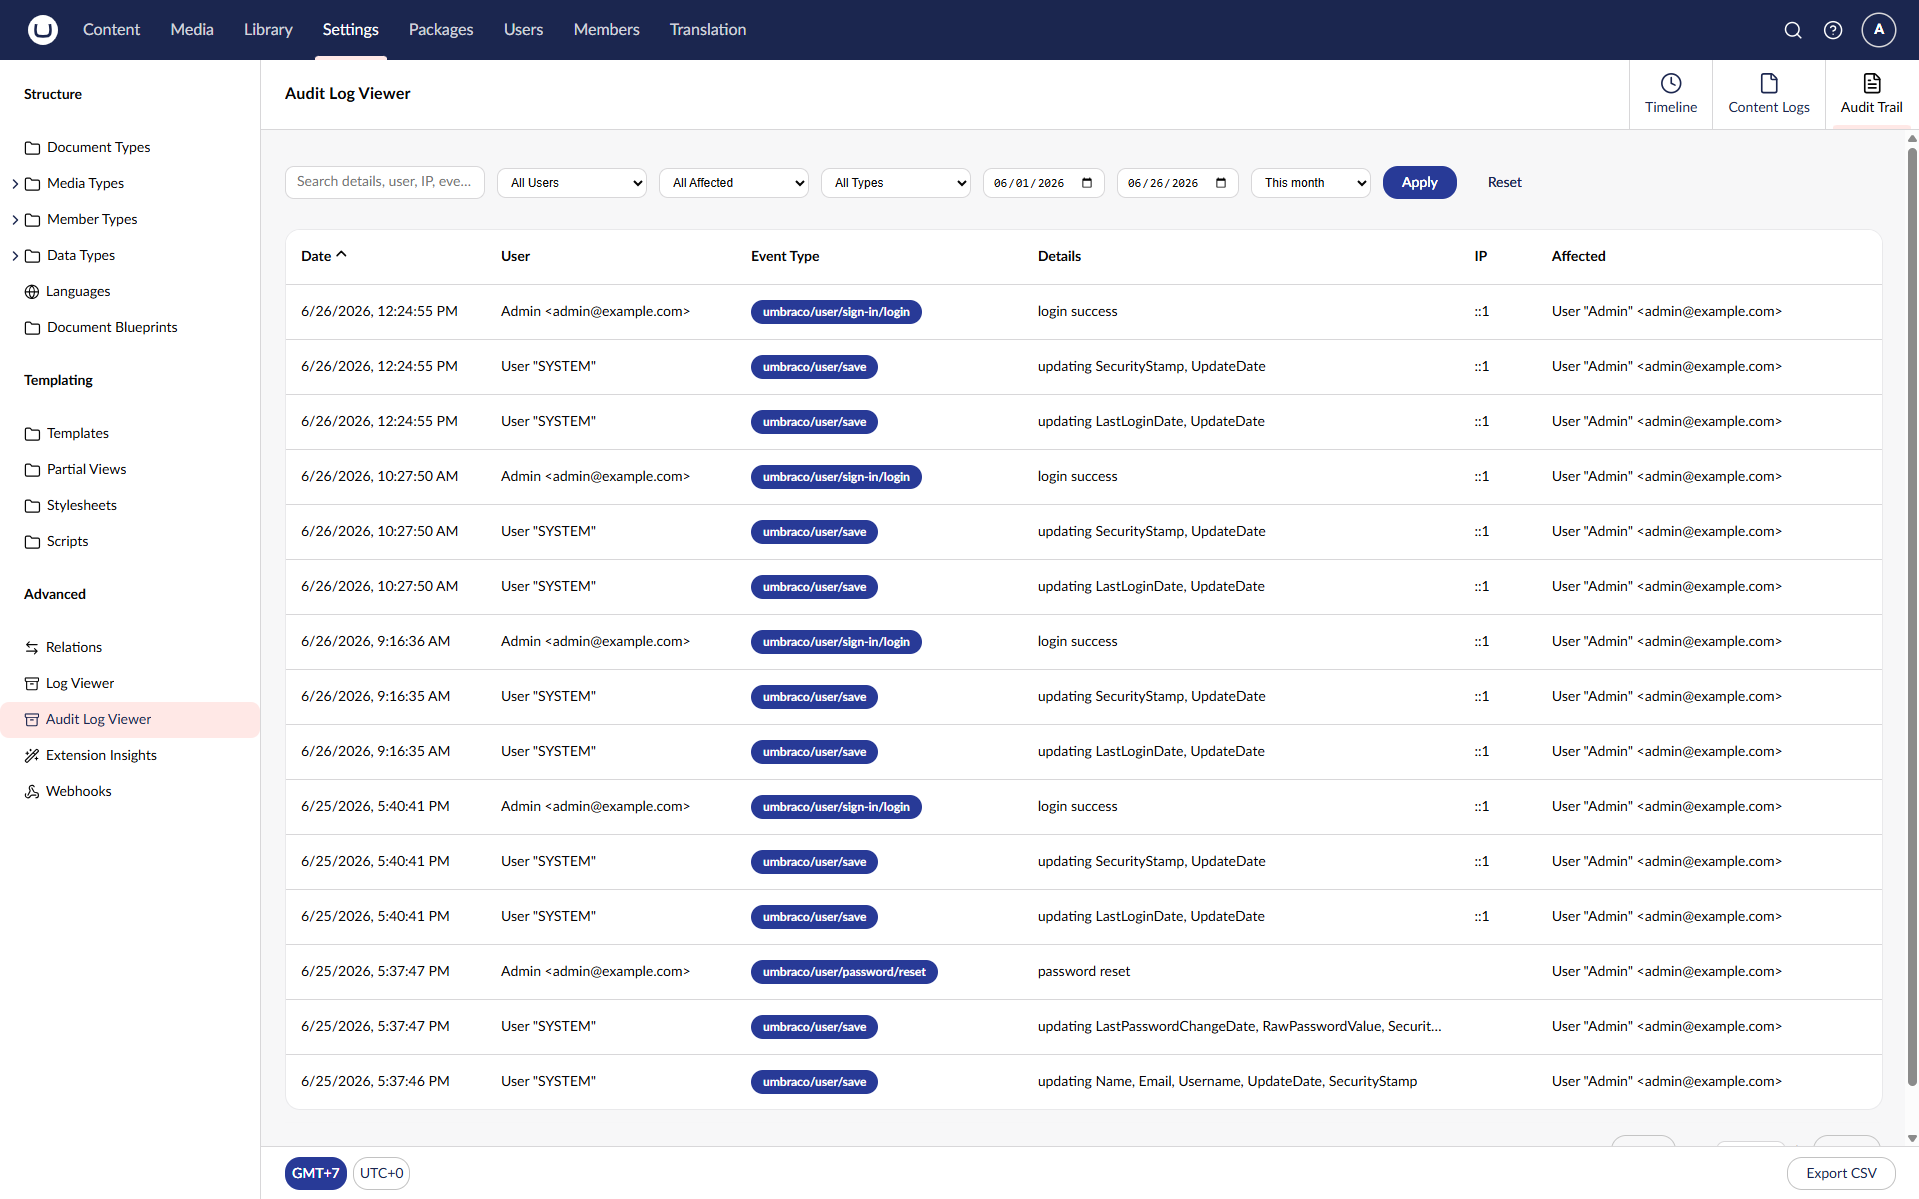Open the Content Logs view
The height and width of the screenshot is (1199, 1919).
(x=1769, y=94)
